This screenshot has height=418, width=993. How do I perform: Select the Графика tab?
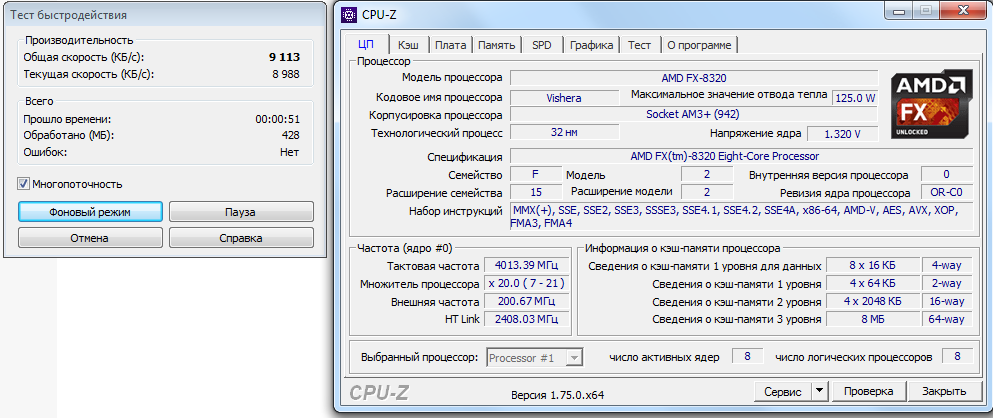591,45
